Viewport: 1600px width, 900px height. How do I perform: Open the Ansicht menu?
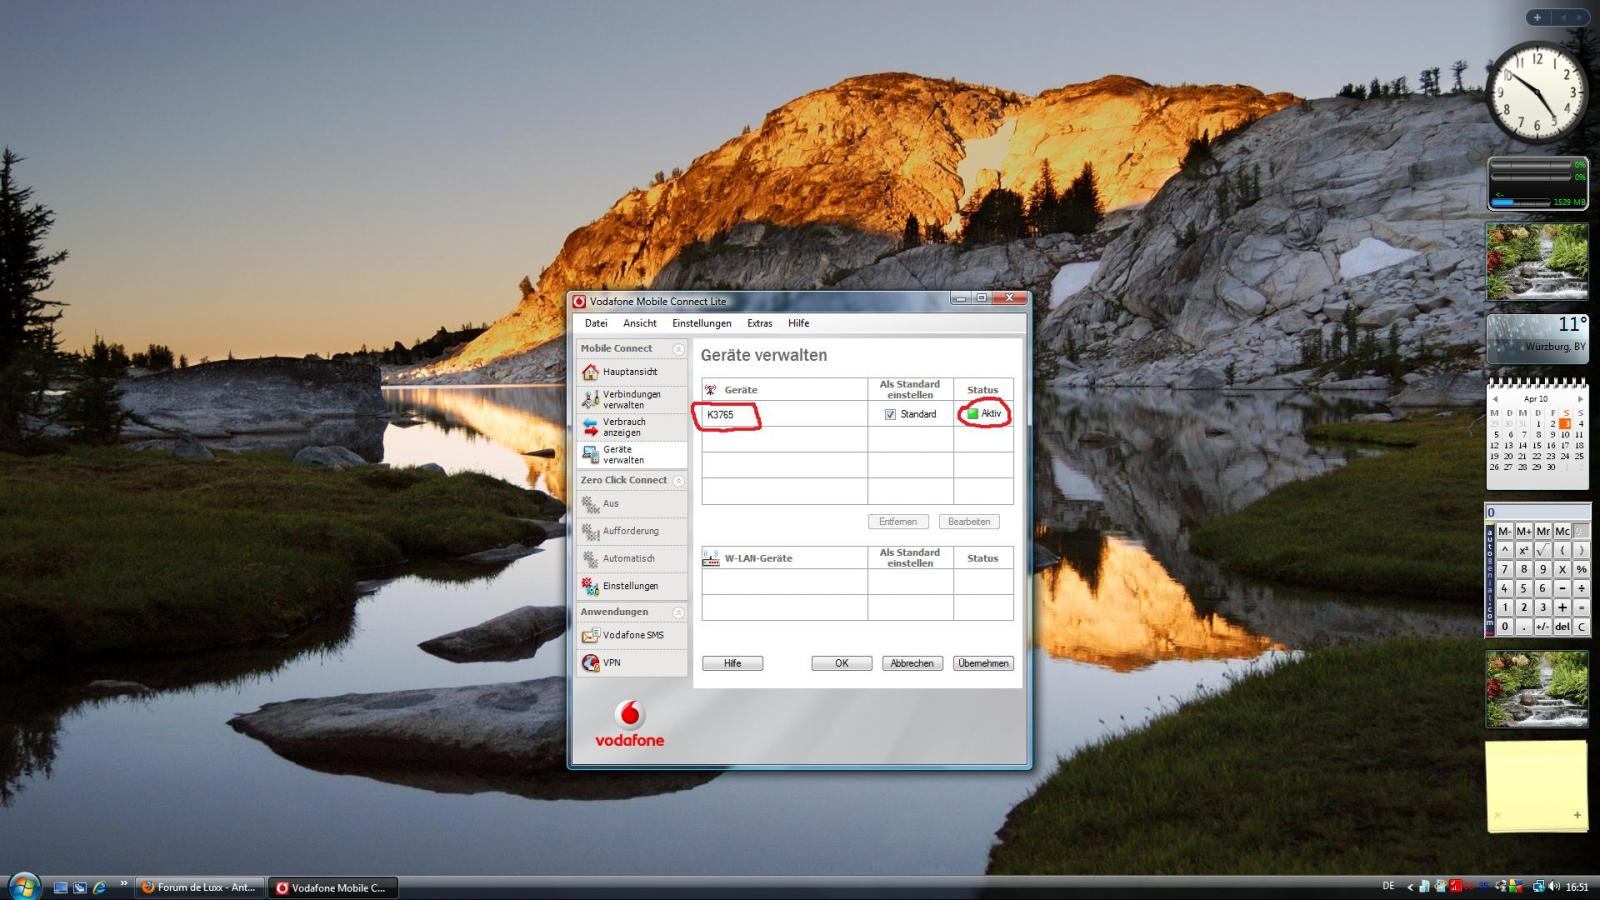pyautogui.click(x=640, y=323)
